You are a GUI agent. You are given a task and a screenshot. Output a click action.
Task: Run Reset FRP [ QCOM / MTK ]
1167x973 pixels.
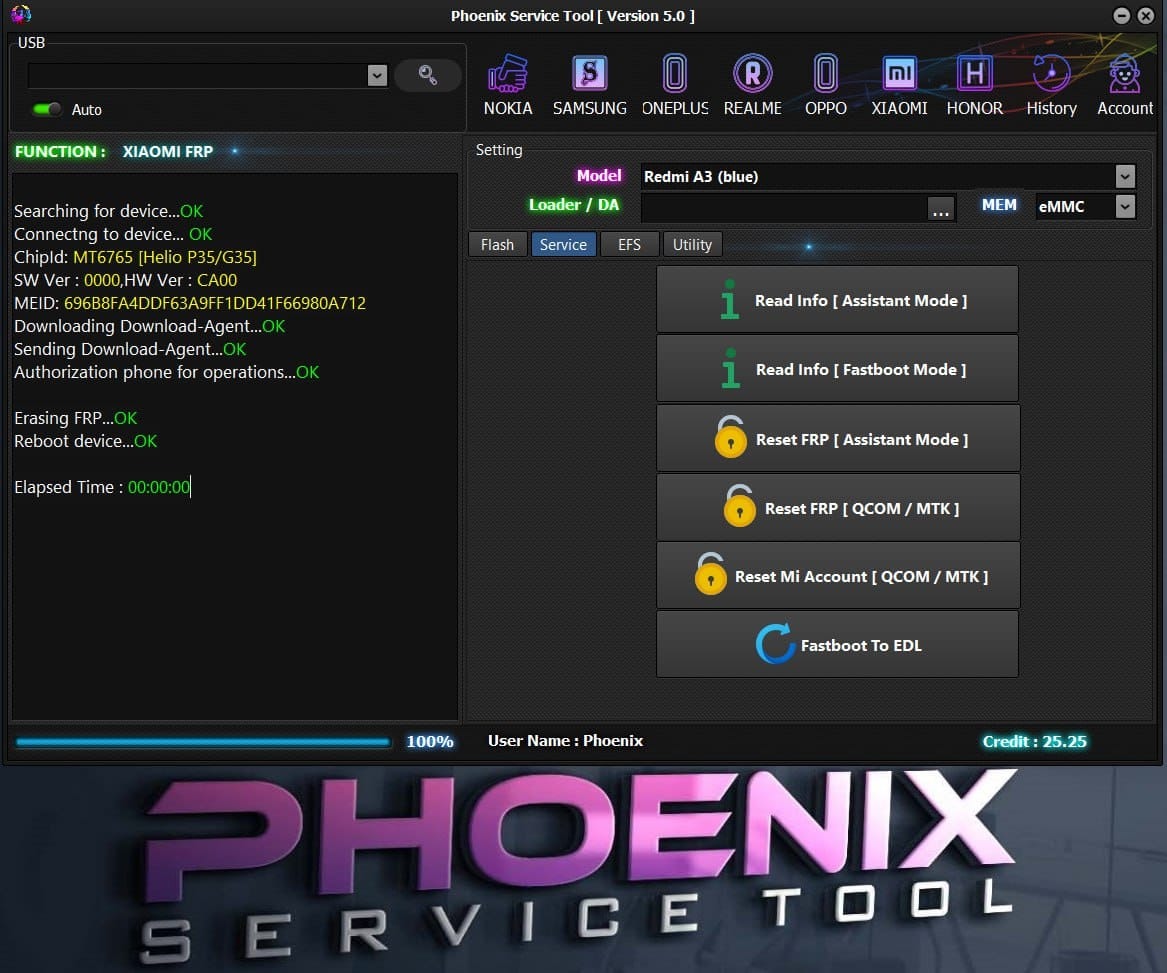pos(837,507)
